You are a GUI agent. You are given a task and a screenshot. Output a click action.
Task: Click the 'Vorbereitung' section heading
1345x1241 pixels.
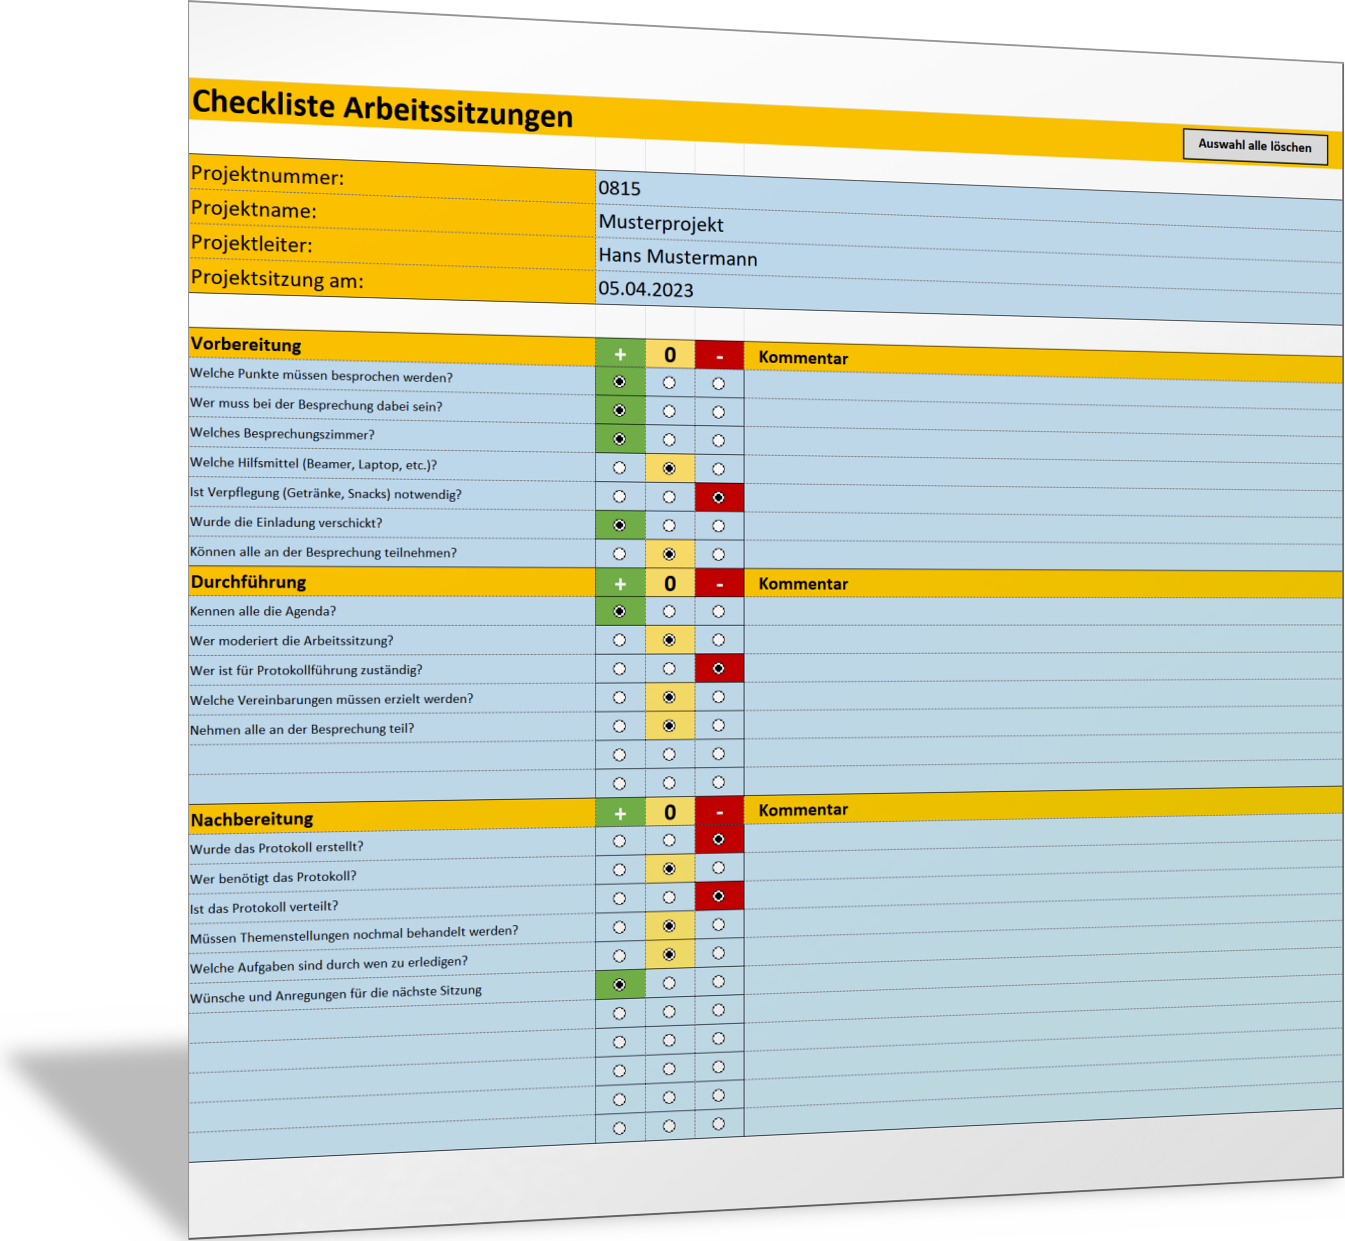point(246,345)
